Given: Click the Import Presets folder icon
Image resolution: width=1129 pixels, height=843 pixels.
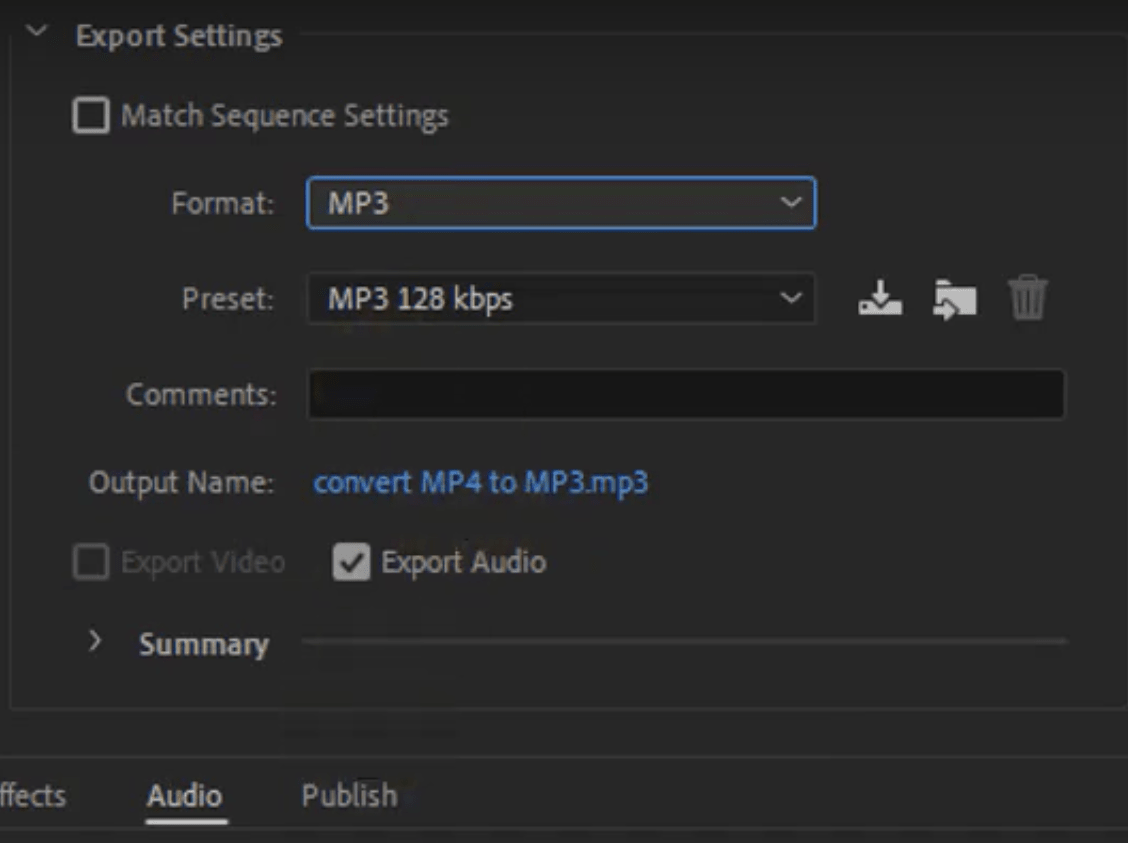Looking at the screenshot, I should [954, 298].
